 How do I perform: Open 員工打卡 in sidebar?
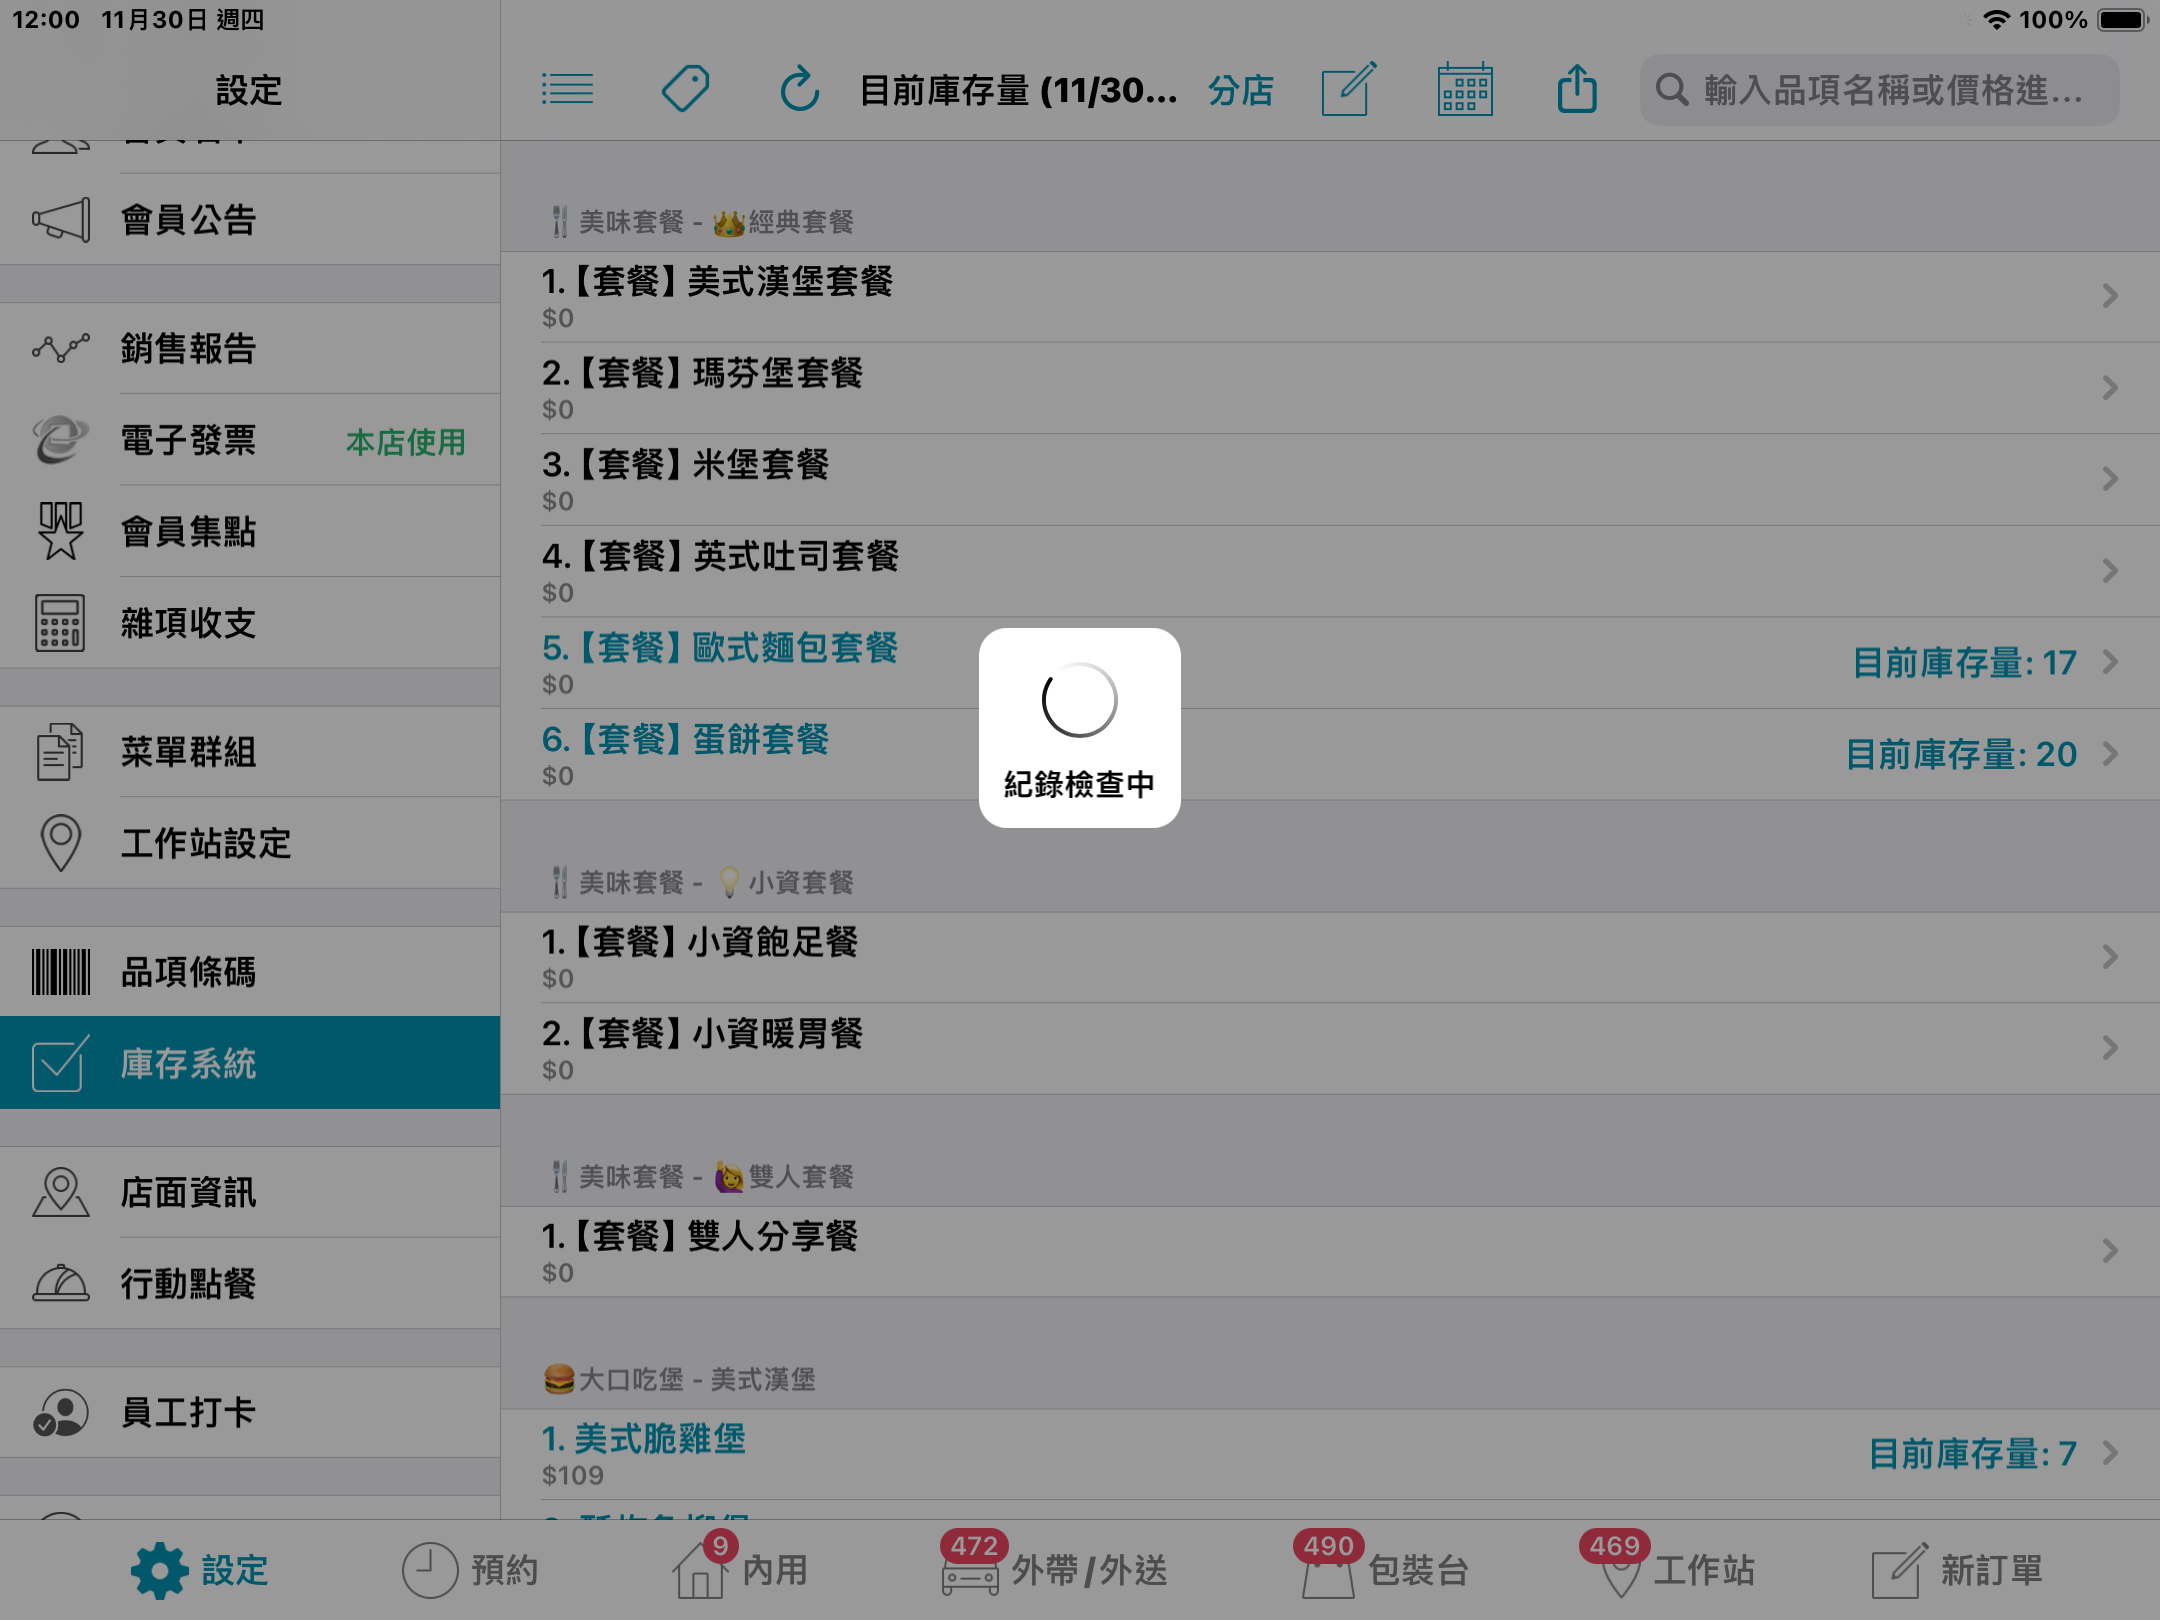[250, 1412]
